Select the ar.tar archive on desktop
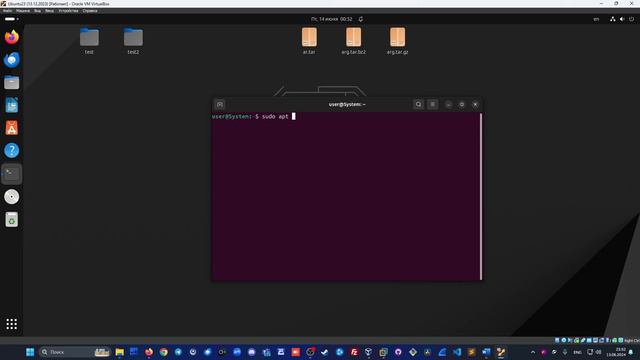The image size is (640, 360). tap(309, 41)
